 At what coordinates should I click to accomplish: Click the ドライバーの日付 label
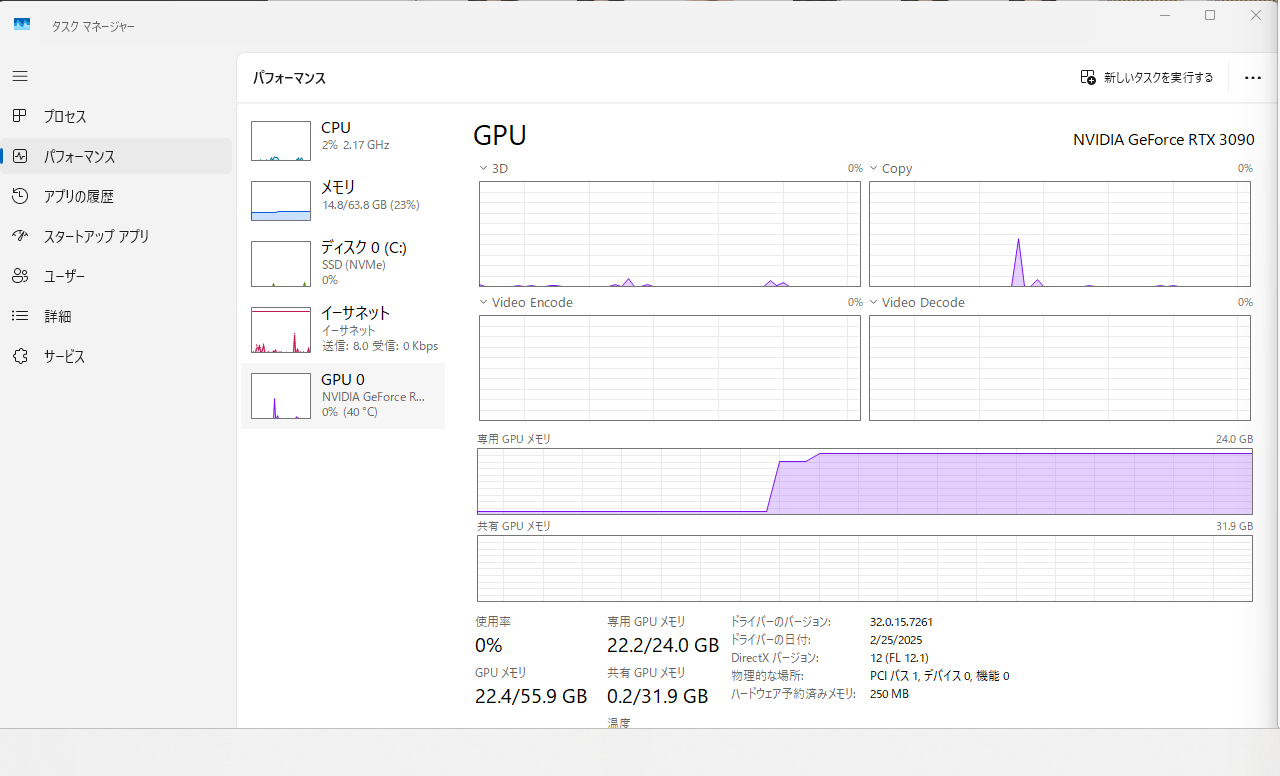771,640
